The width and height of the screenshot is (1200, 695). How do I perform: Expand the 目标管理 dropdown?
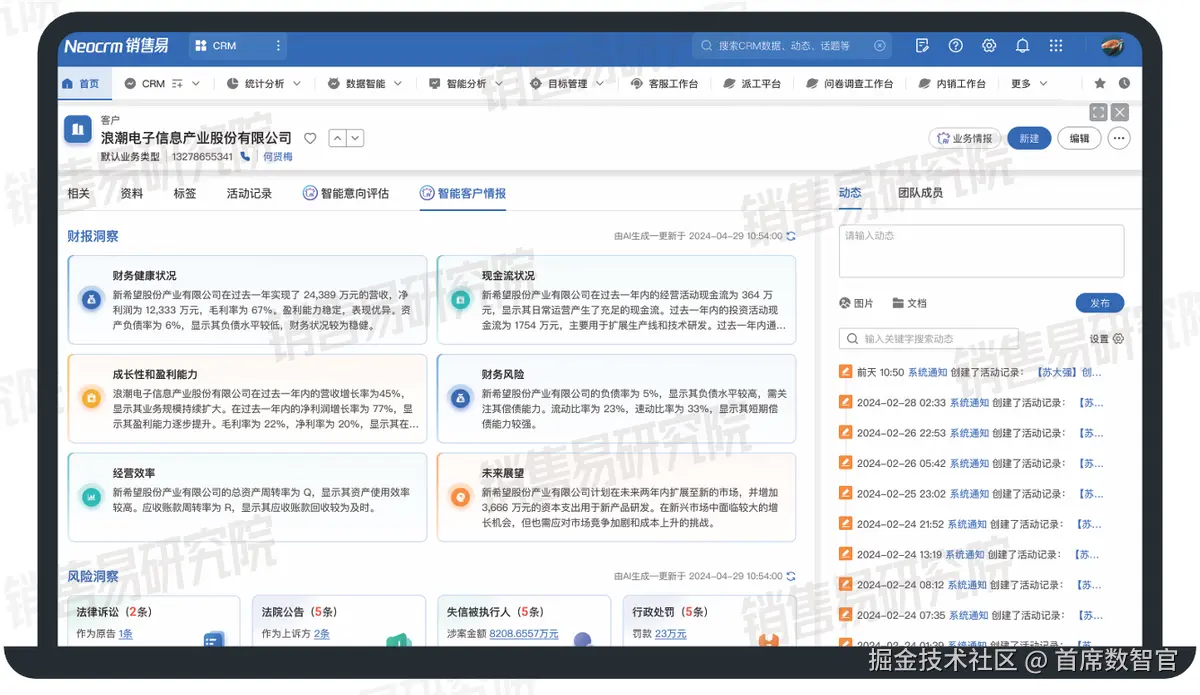(x=600, y=84)
